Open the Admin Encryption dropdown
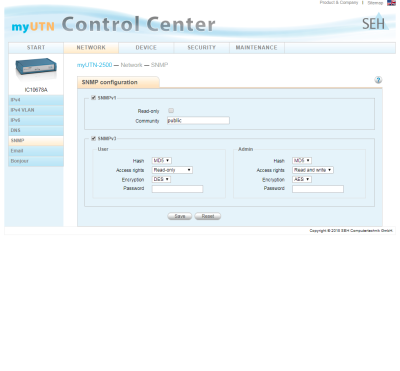The image size is (400, 371). 302,179
